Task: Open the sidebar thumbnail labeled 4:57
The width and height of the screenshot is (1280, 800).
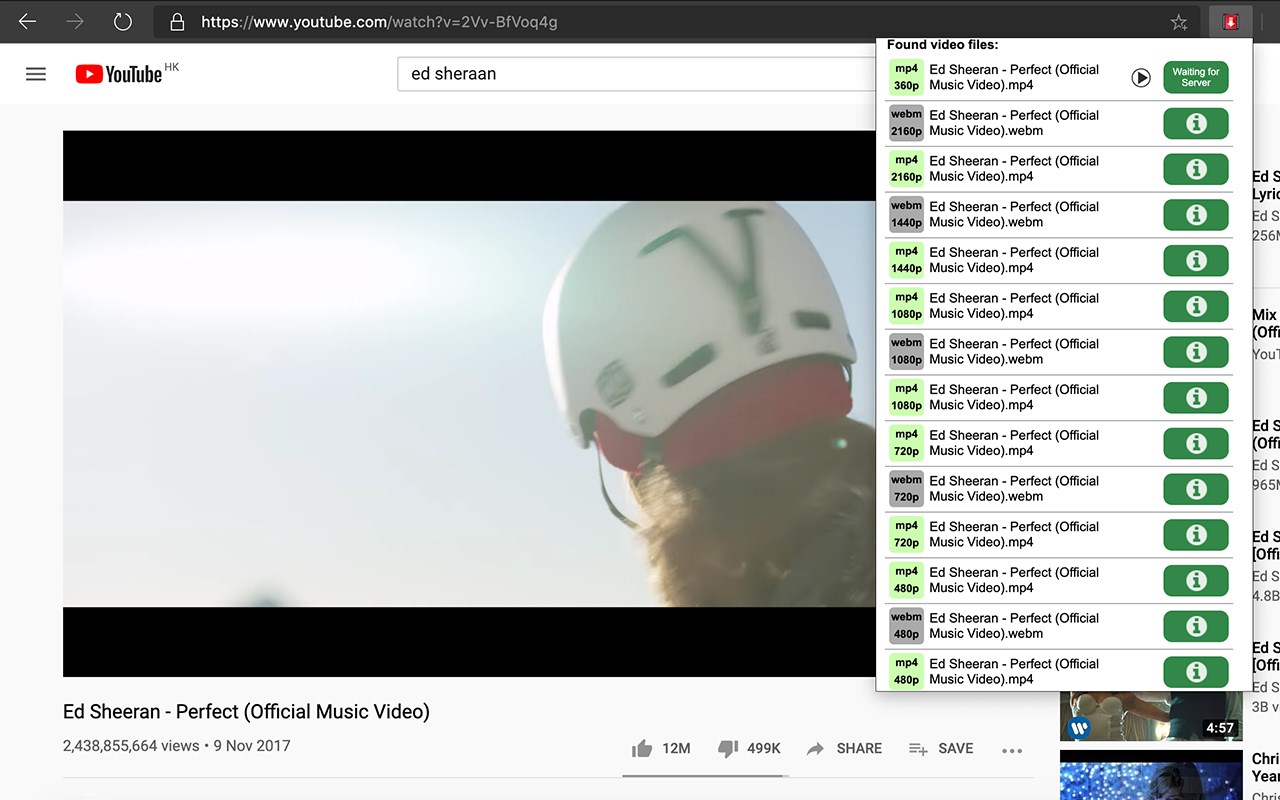Action: (x=1151, y=715)
